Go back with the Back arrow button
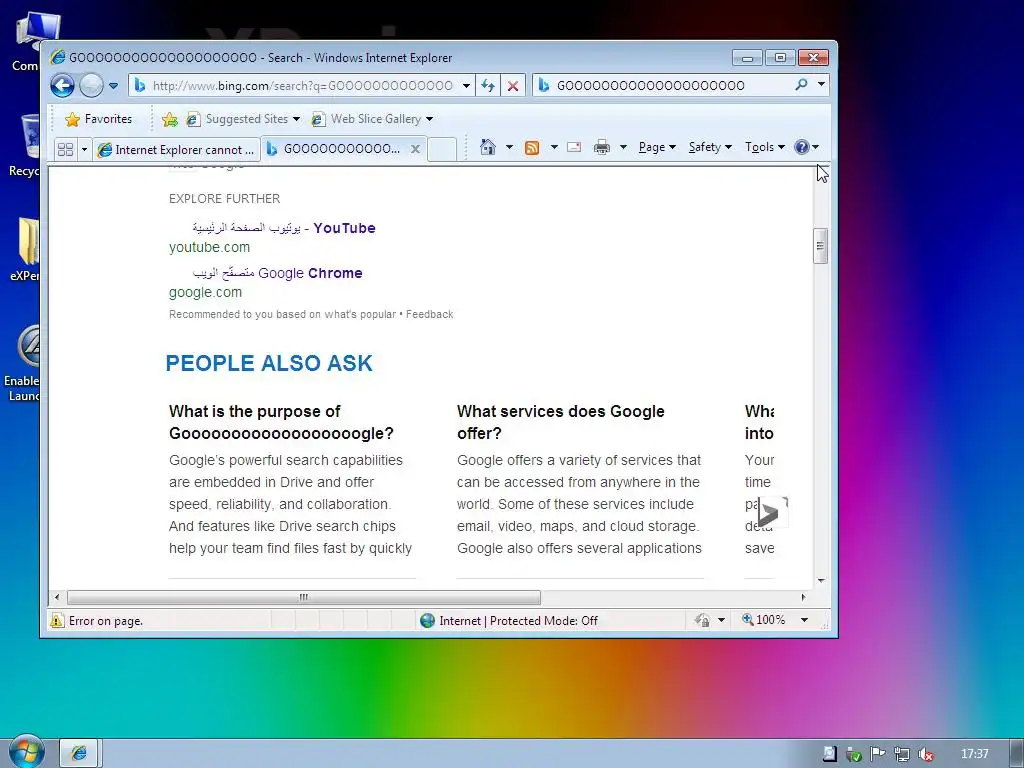The height and width of the screenshot is (768, 1024). pyautogui.click(x=63, y=86)
